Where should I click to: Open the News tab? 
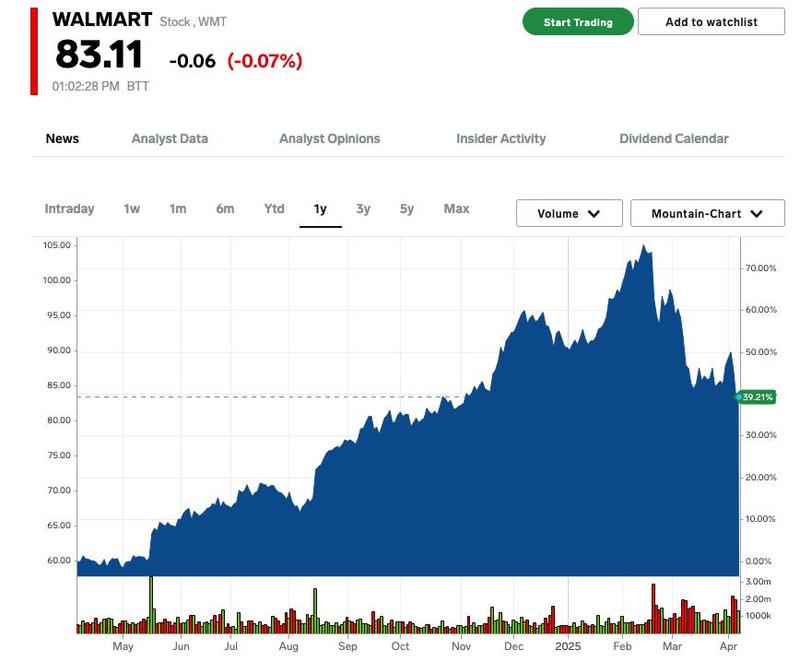point(62,139)
